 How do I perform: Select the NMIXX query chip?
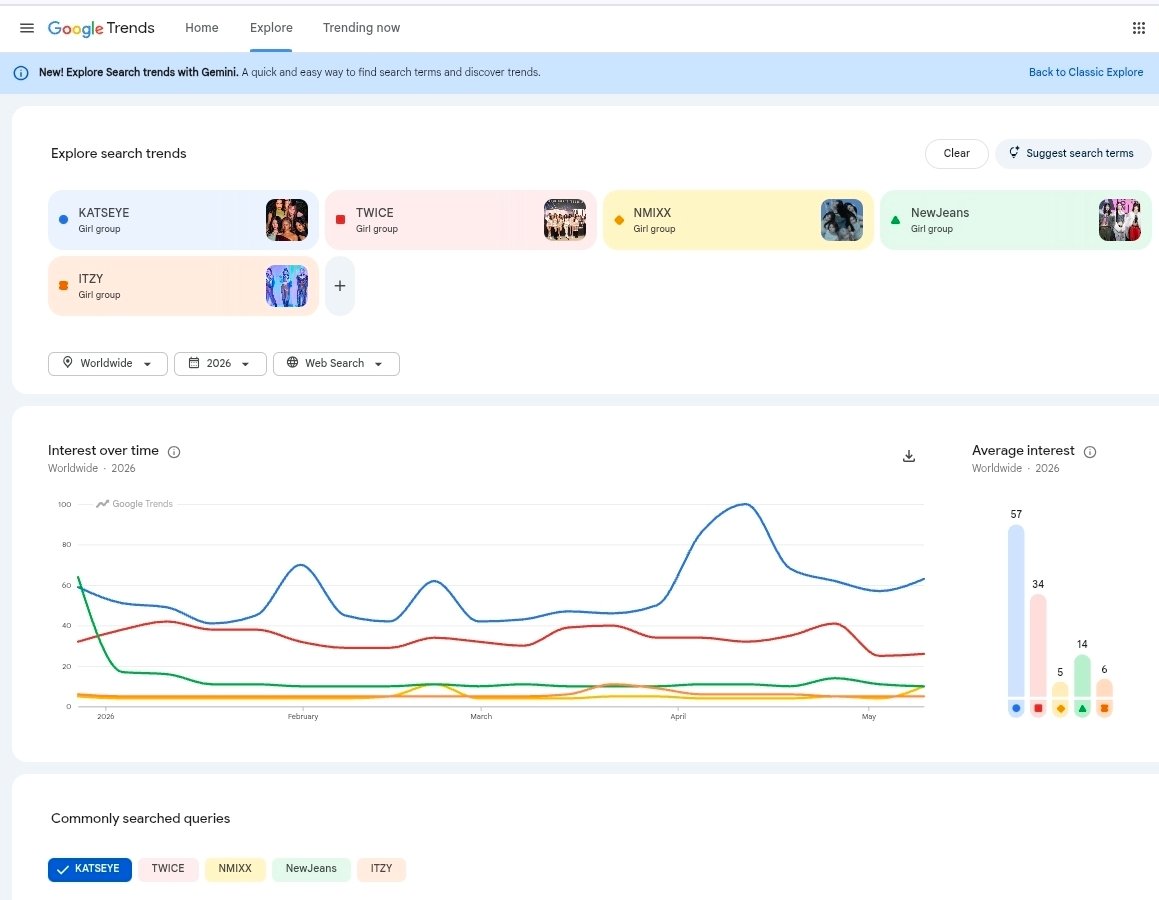pos(235,869)
